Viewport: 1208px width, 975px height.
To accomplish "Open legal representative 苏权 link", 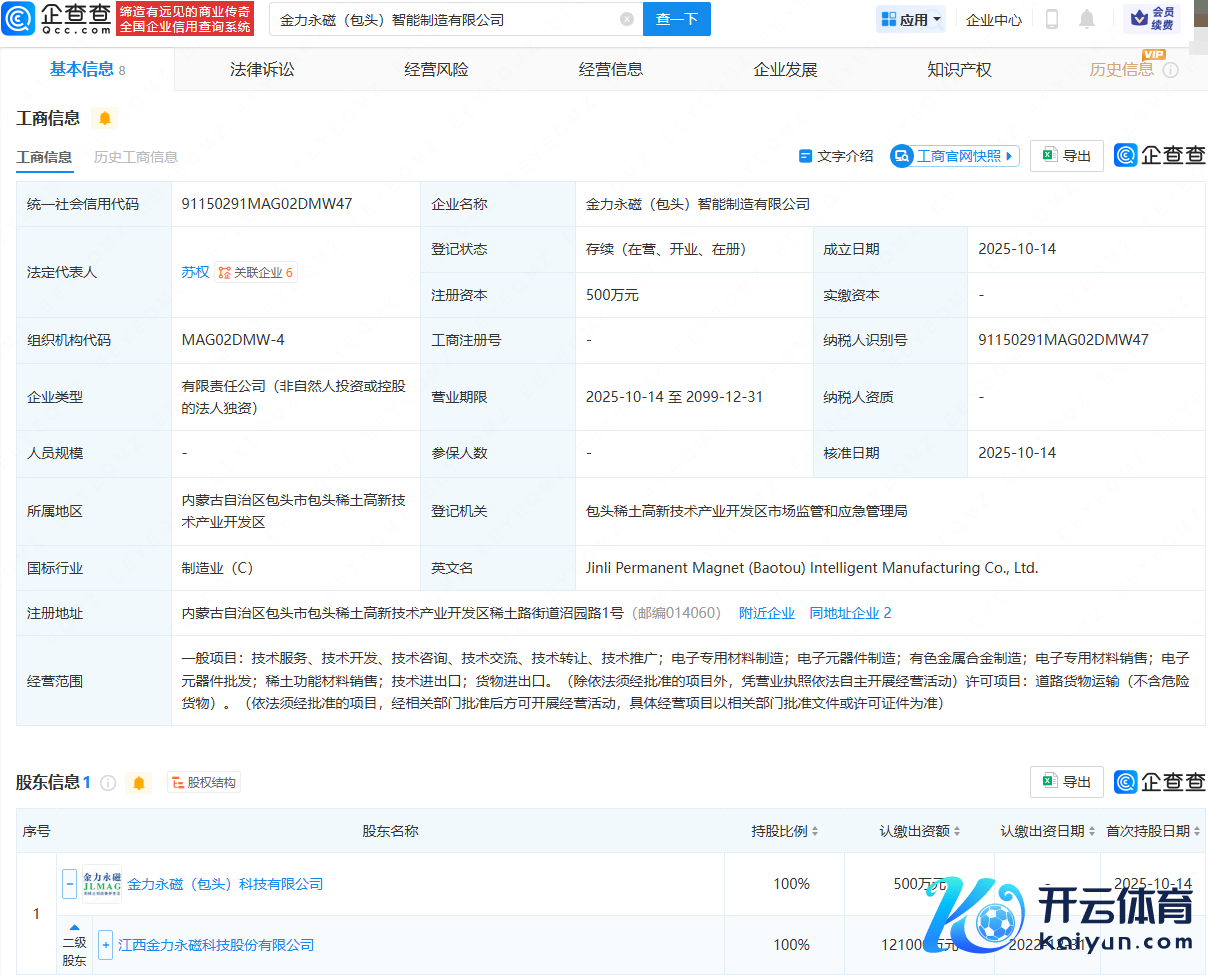I will click(195, 272).
